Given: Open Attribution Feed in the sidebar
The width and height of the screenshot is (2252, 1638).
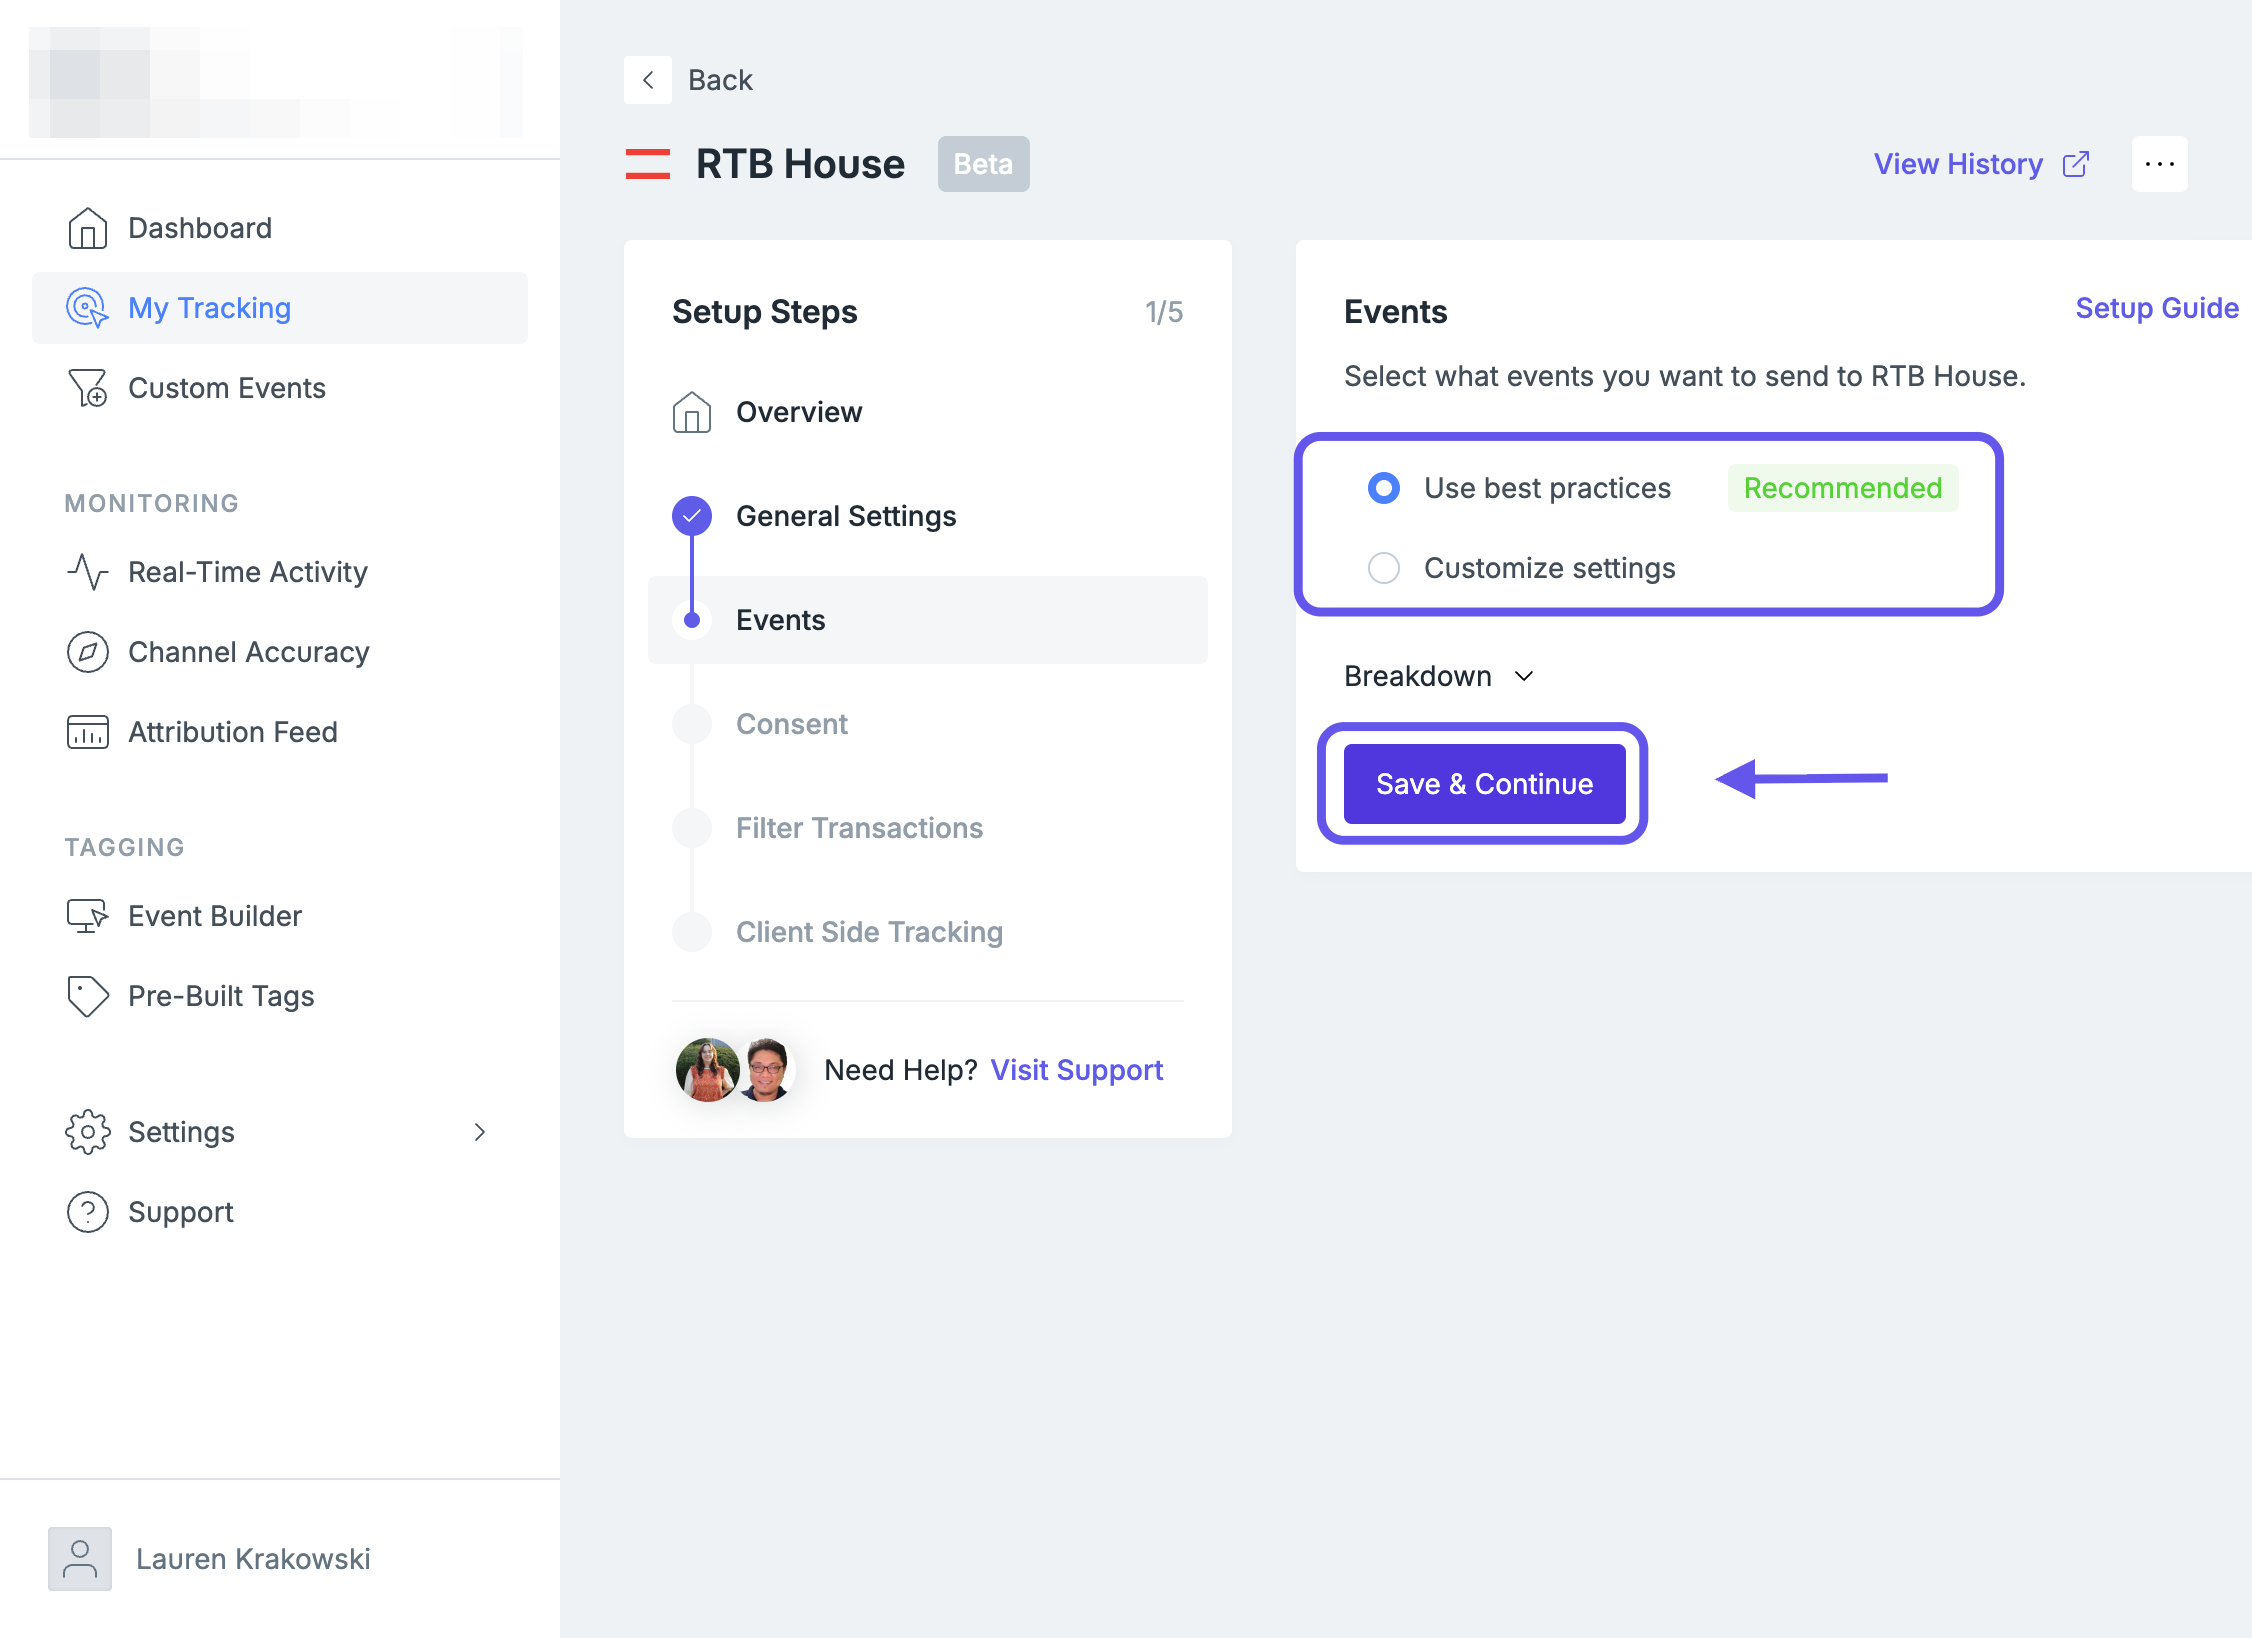Looking at the screenshot, I should pyautogui.click(x=280, y=732).
